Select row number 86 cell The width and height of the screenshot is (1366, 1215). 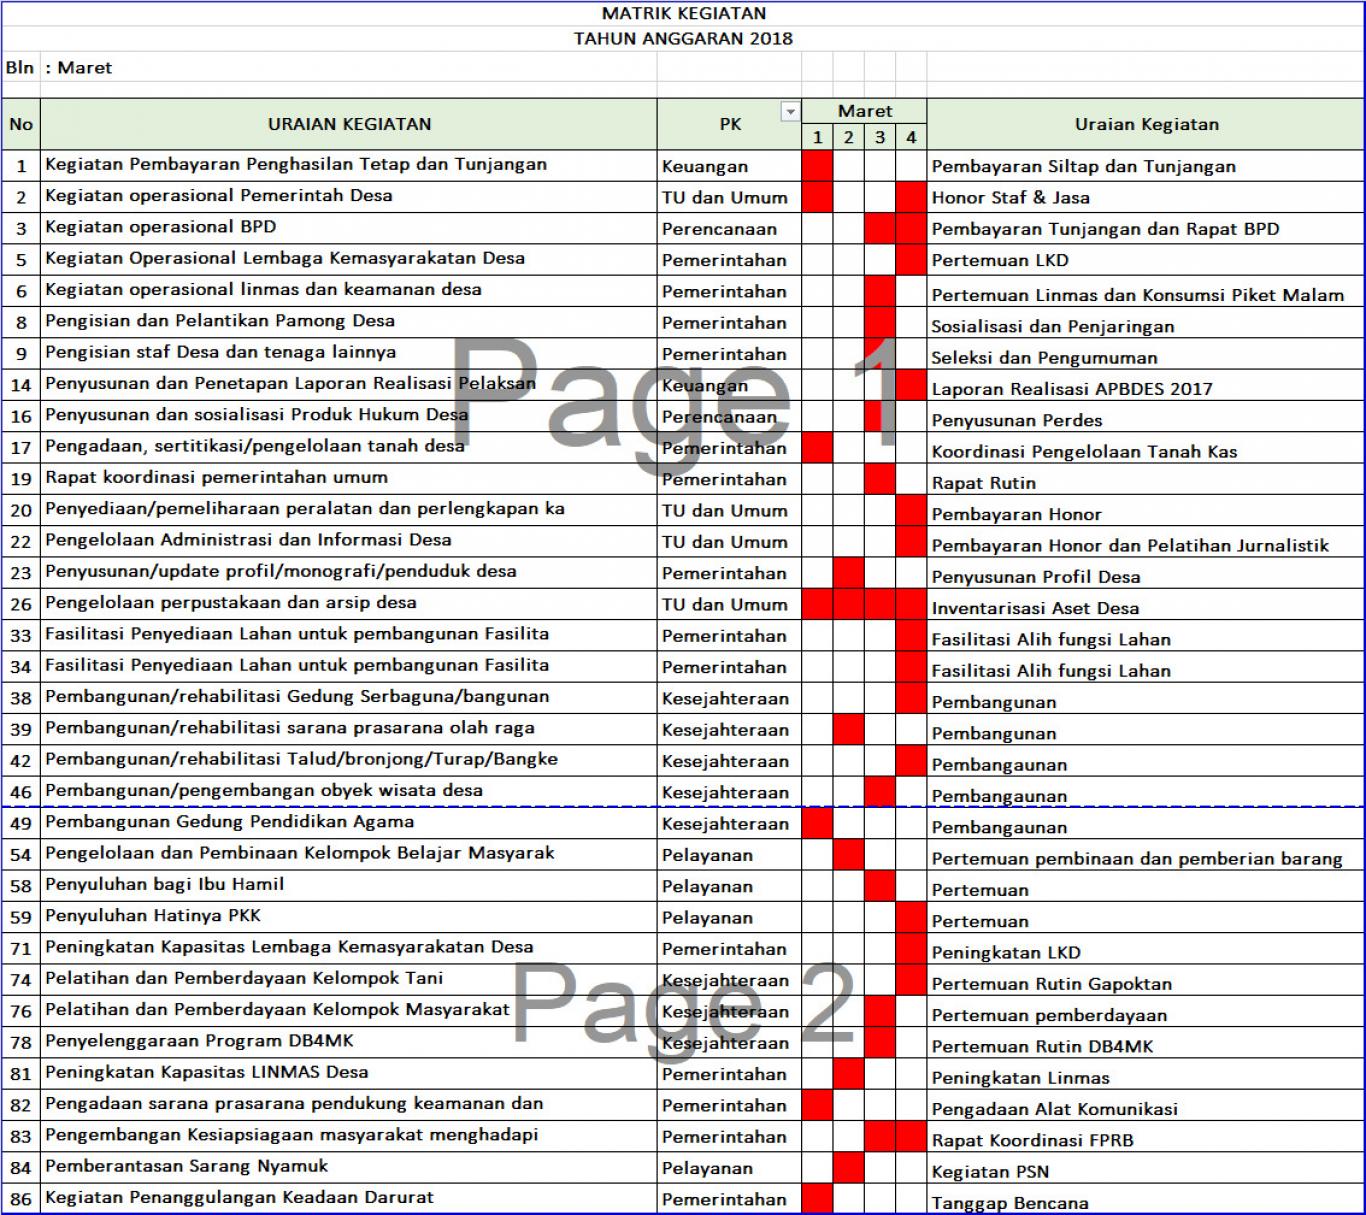point(21,1199)
